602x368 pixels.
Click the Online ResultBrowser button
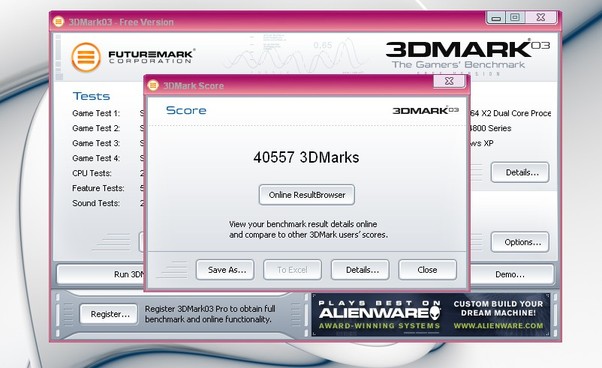pyautogui.click(x=306, y=195)
